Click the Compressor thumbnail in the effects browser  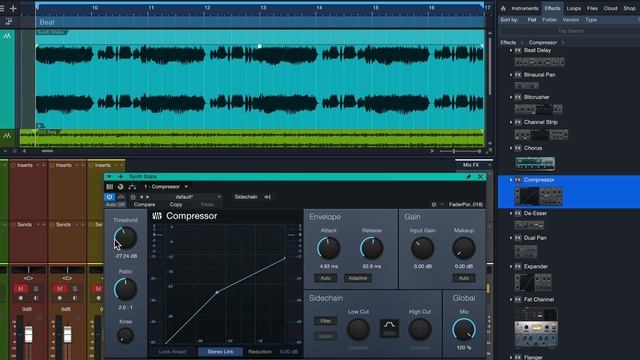point(539,196)
